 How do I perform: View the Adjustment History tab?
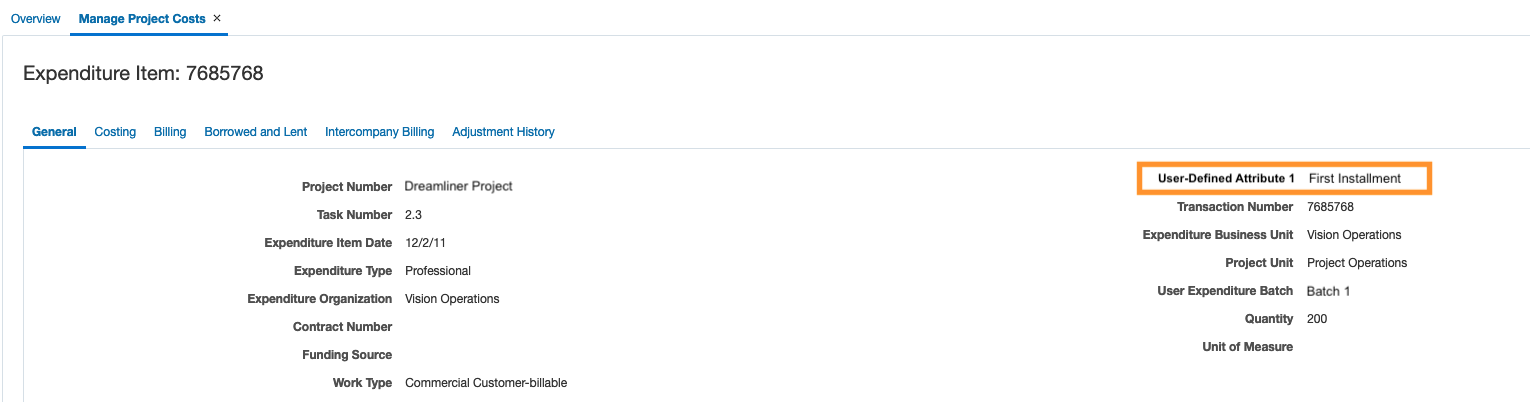(503, 132)
